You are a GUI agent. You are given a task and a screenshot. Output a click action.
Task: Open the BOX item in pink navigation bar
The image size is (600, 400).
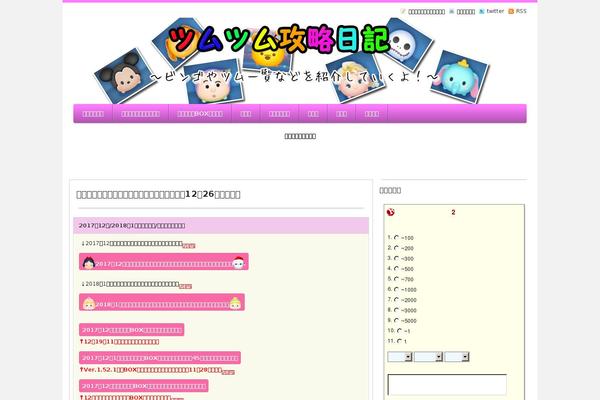(x=200, y=114)
